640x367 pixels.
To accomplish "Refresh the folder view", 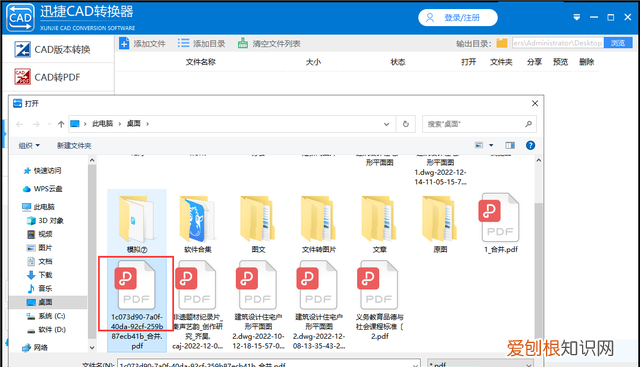I will [406, 124].
